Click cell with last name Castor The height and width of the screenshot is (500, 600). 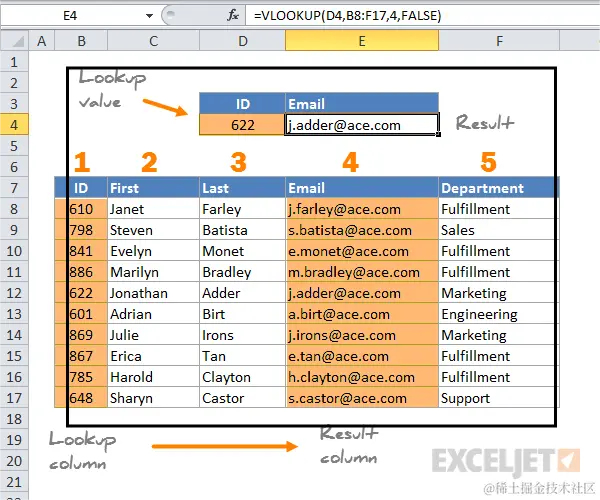point(242,398)
